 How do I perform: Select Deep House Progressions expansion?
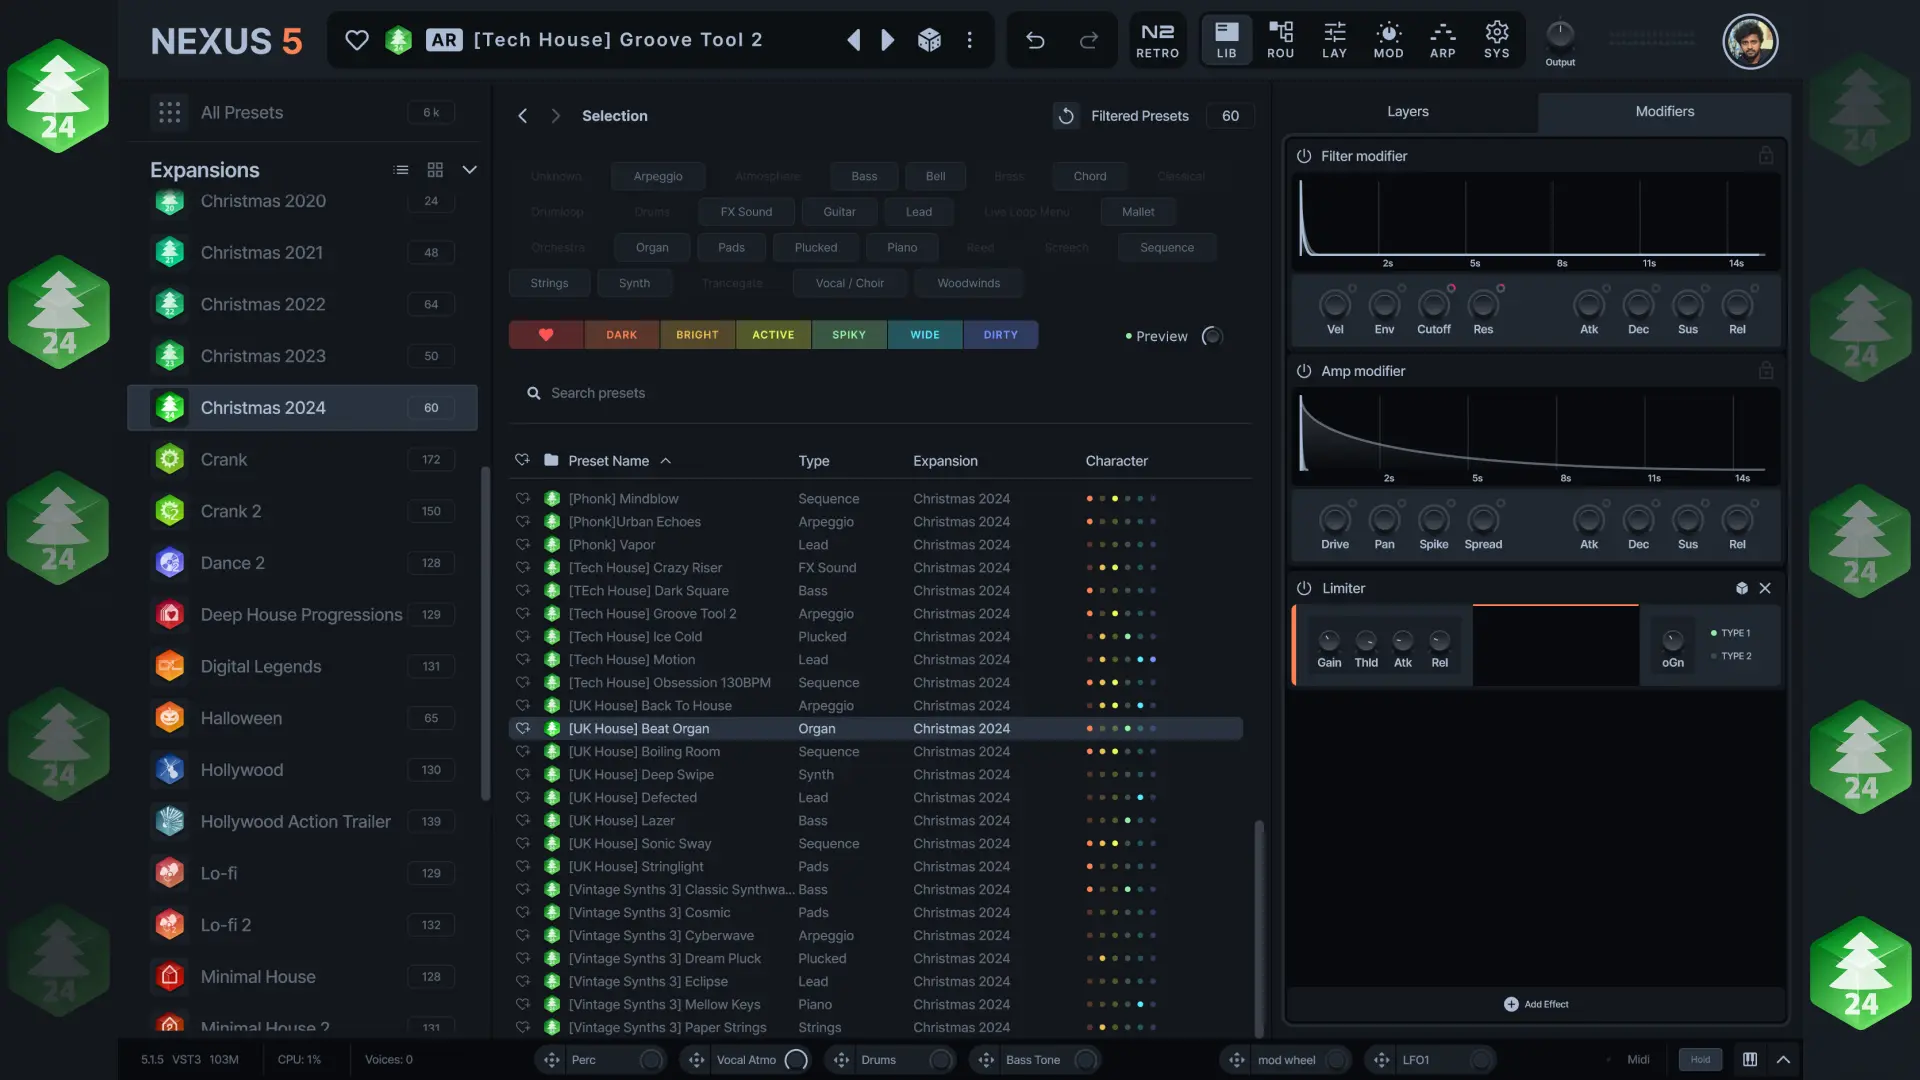point(302,615)
